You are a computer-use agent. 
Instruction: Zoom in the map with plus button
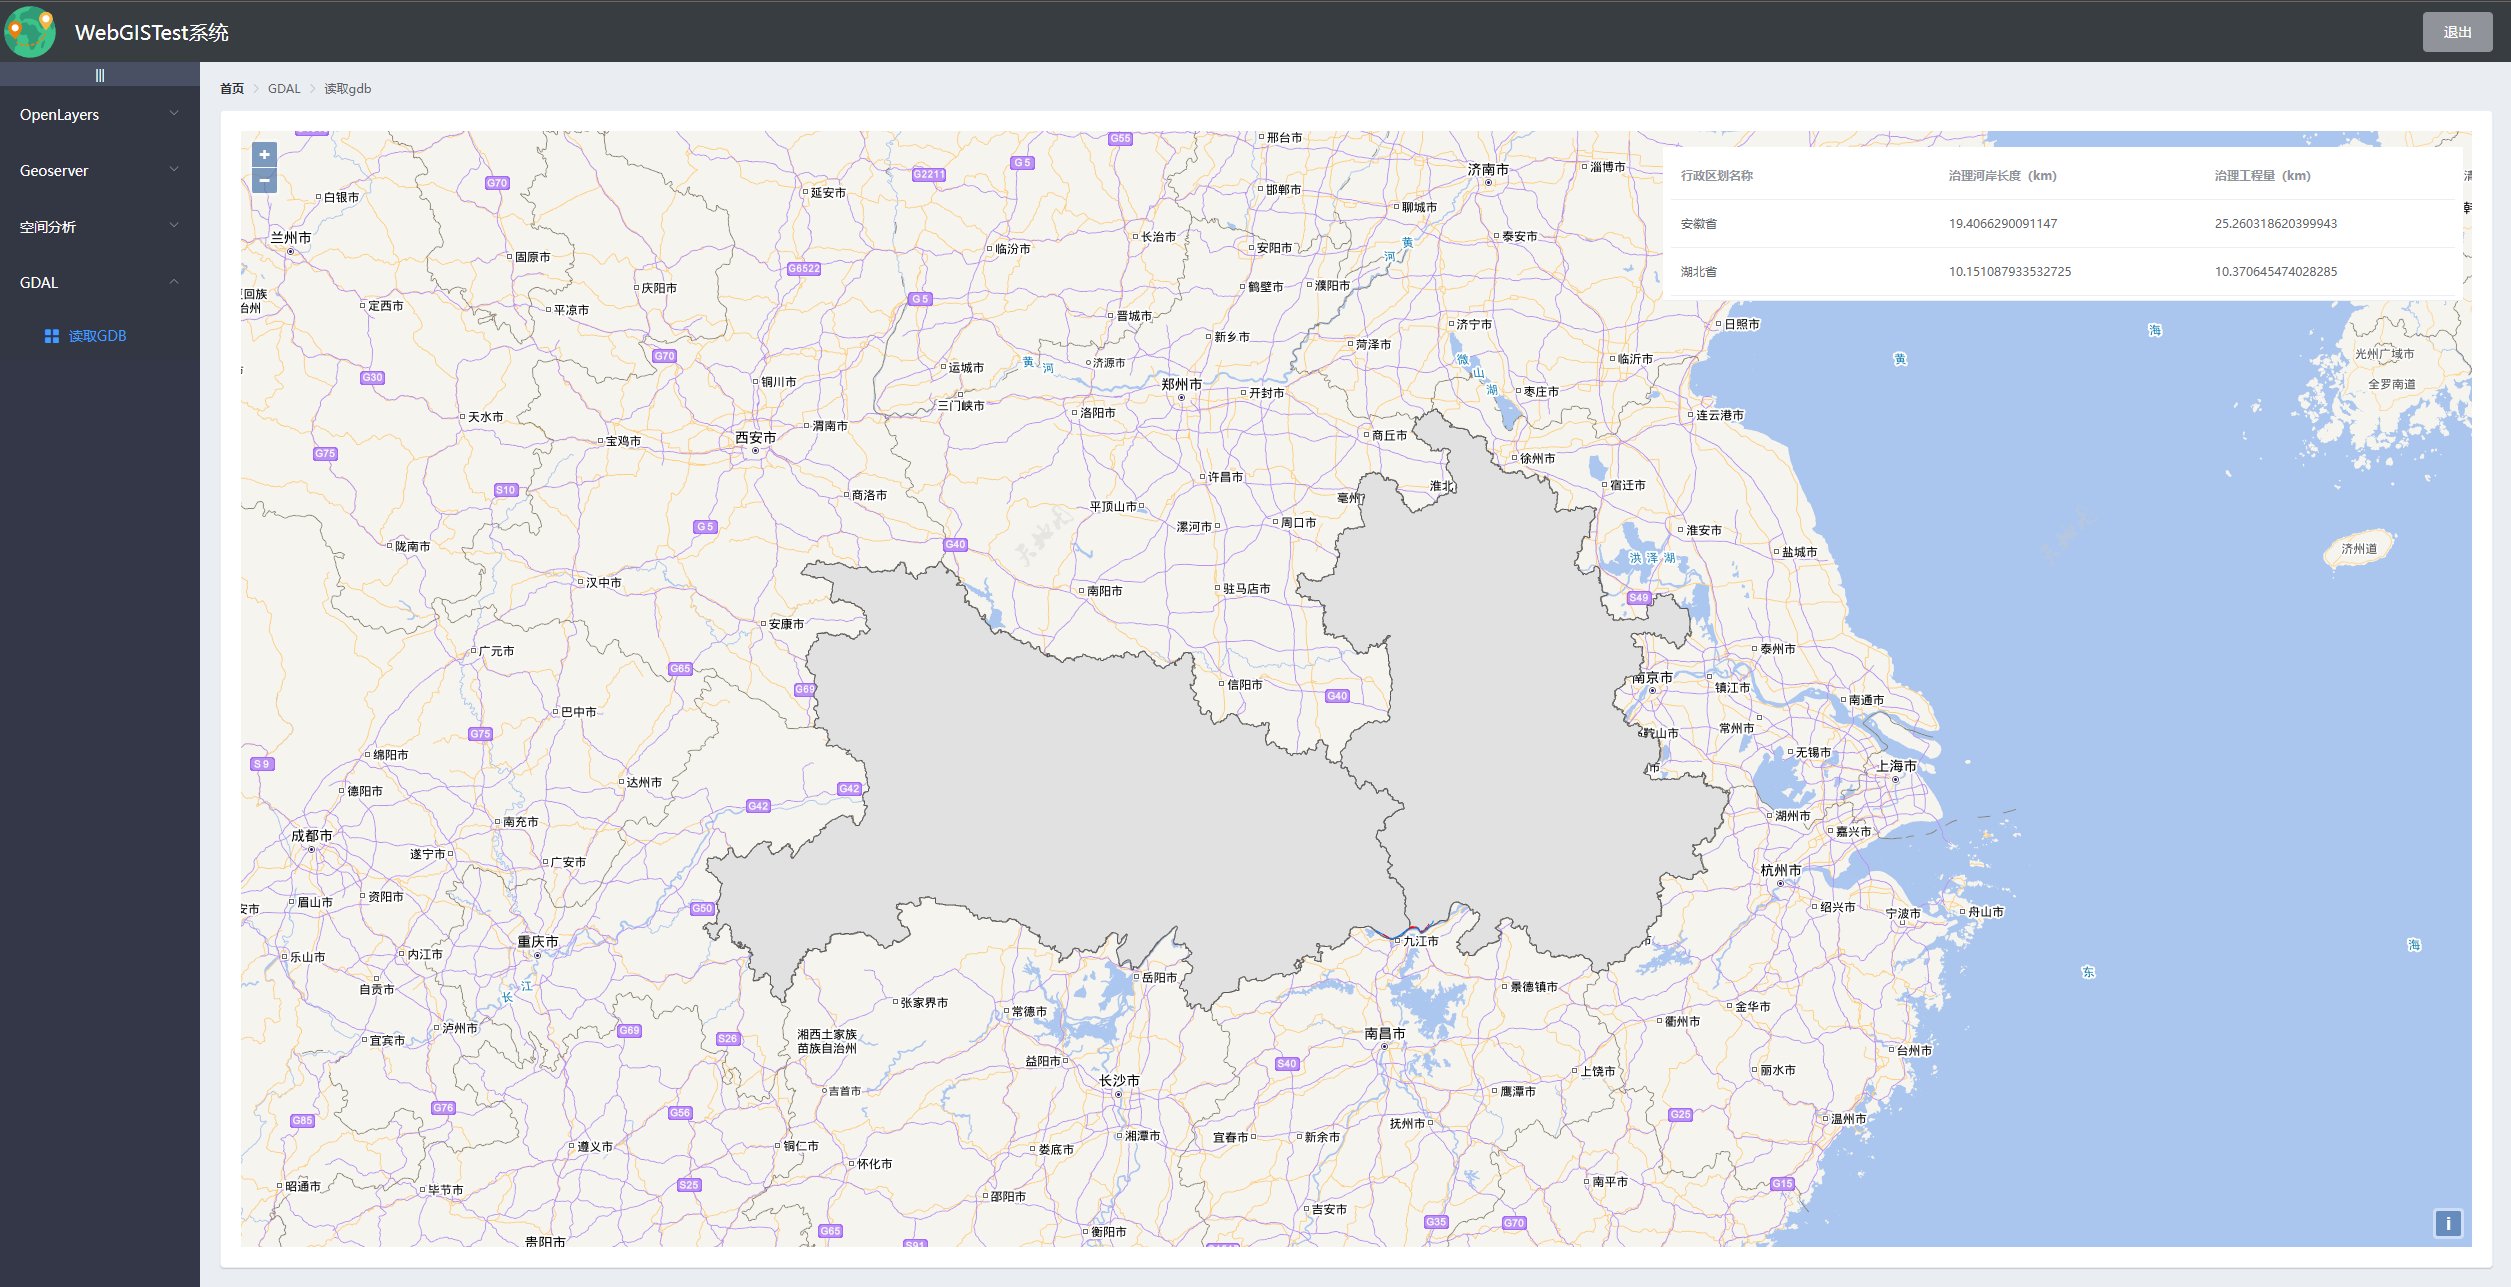click(x=264, y=154)
